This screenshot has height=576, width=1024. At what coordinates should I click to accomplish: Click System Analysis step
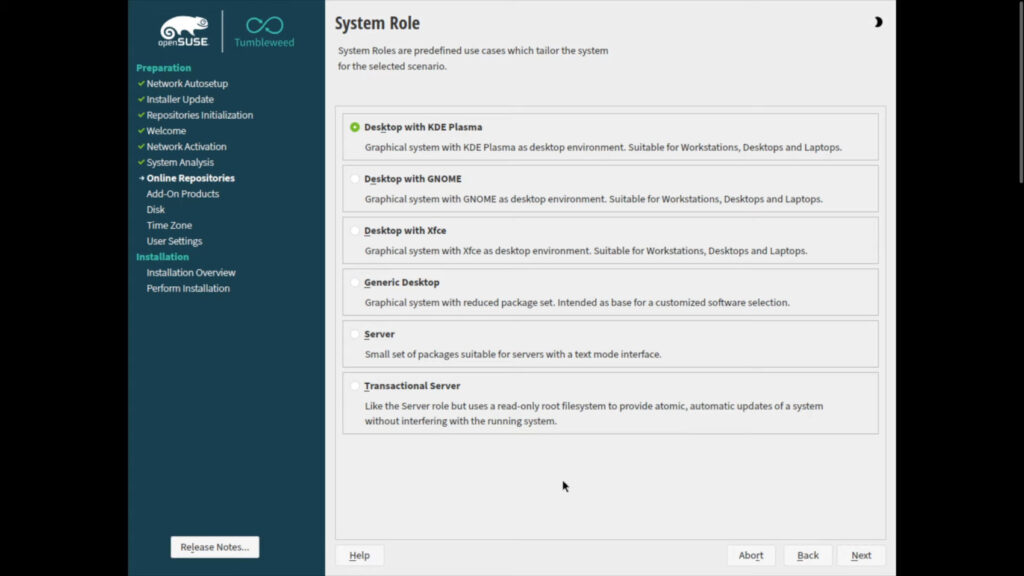(180, 162)
